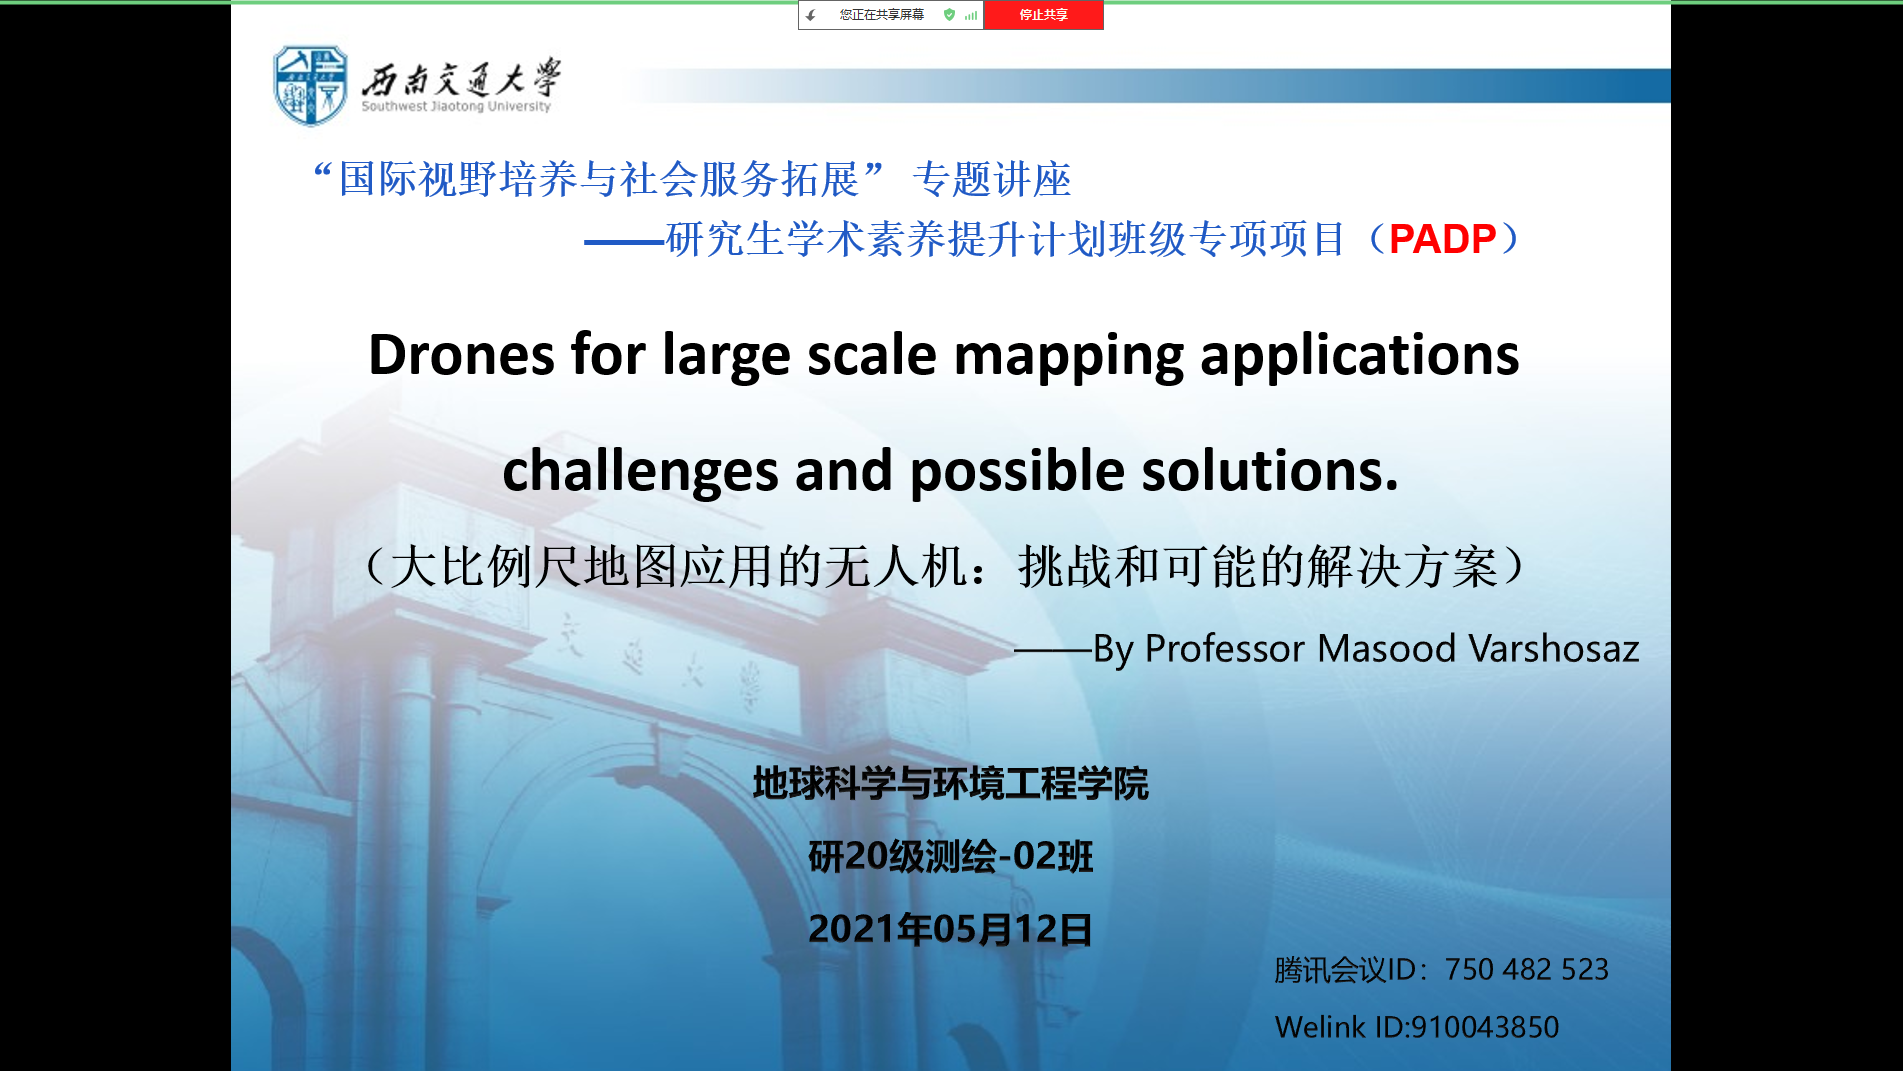1903x1071 pixels.
Task: Click the red 停止共享 stop sharing button
Action: pos(1043,15)
